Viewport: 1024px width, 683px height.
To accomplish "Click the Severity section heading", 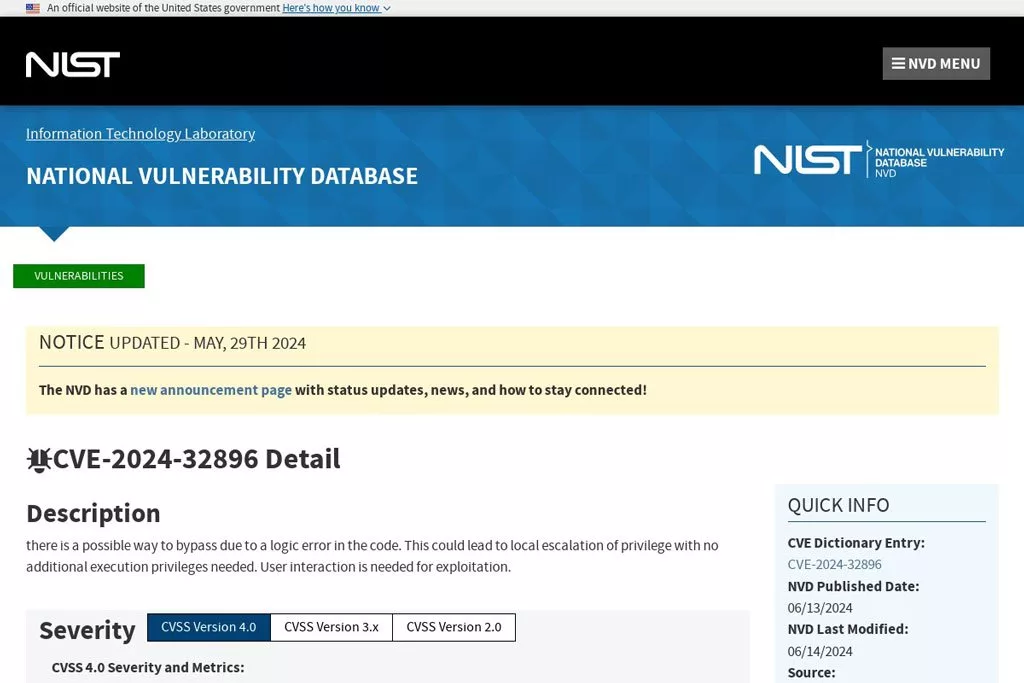I will tap(87, 631).
